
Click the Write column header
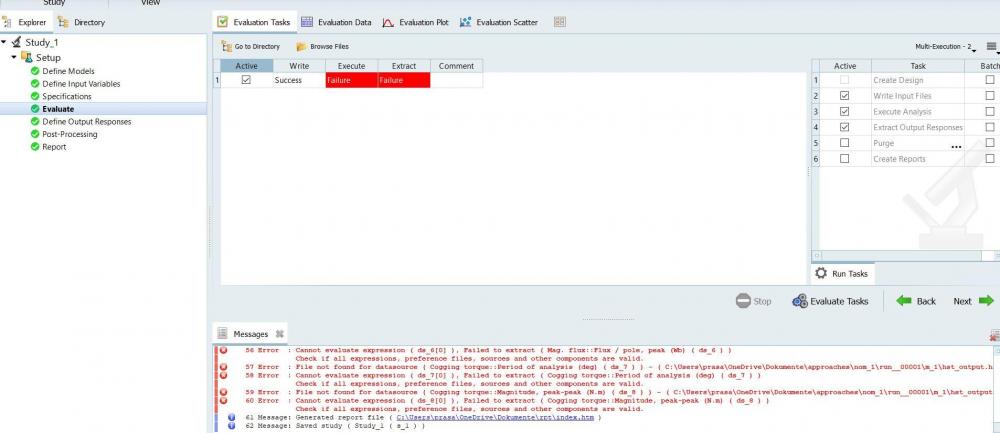point(299,66)
